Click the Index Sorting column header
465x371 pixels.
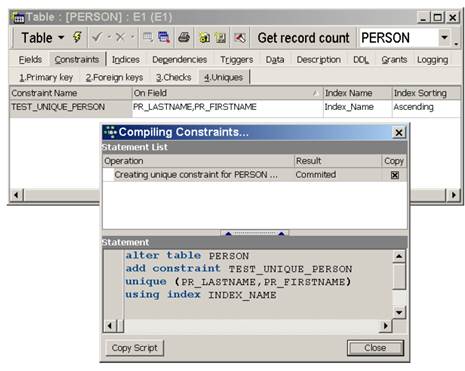click(x=426, y=93)
